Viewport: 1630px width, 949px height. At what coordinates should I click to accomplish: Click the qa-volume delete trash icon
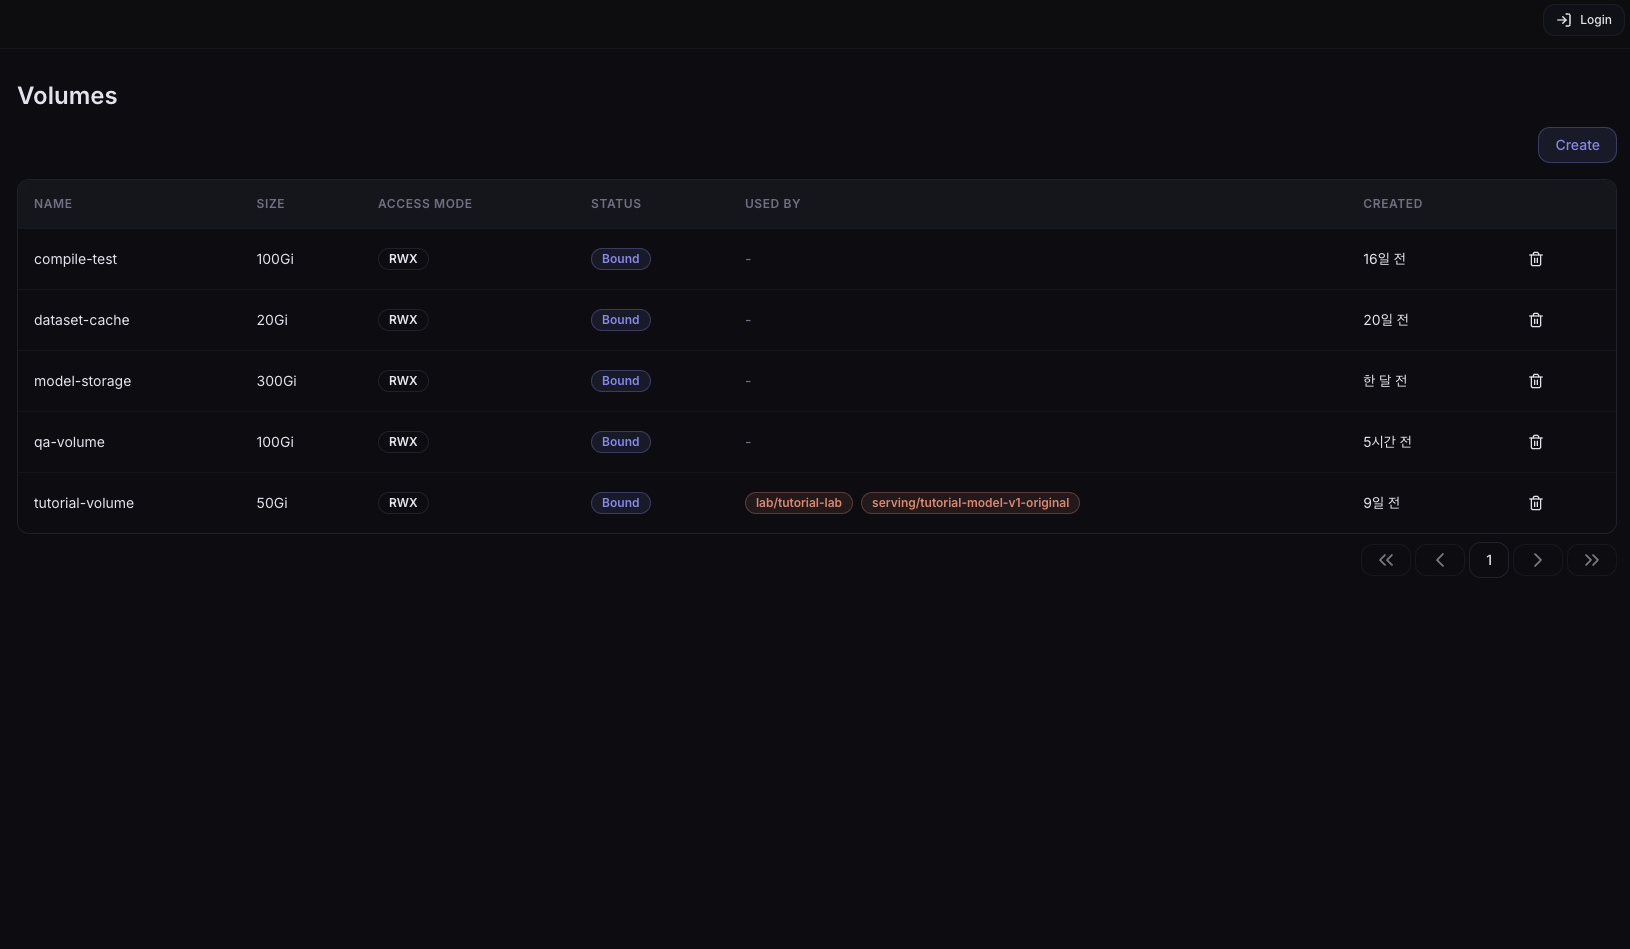1536,442
